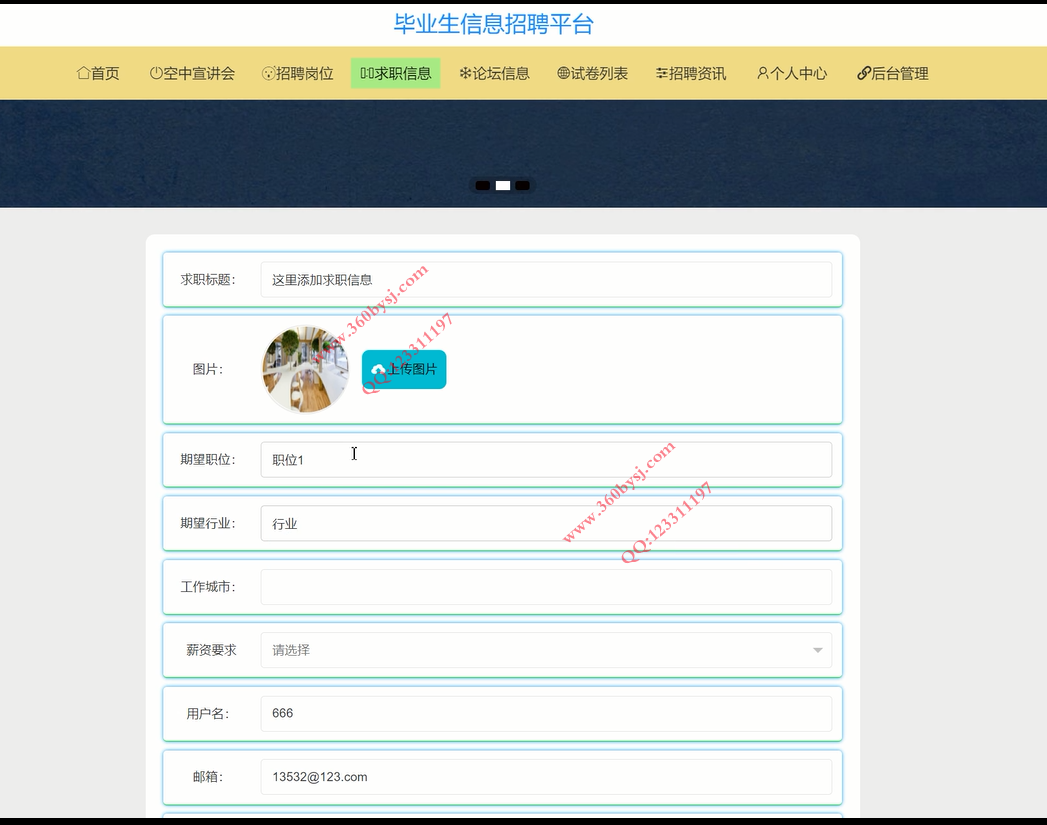Image resolution: width=1047 pixels, height=825 pixels.
Task: Open the 后台管理 link
Action: point(893,73)
